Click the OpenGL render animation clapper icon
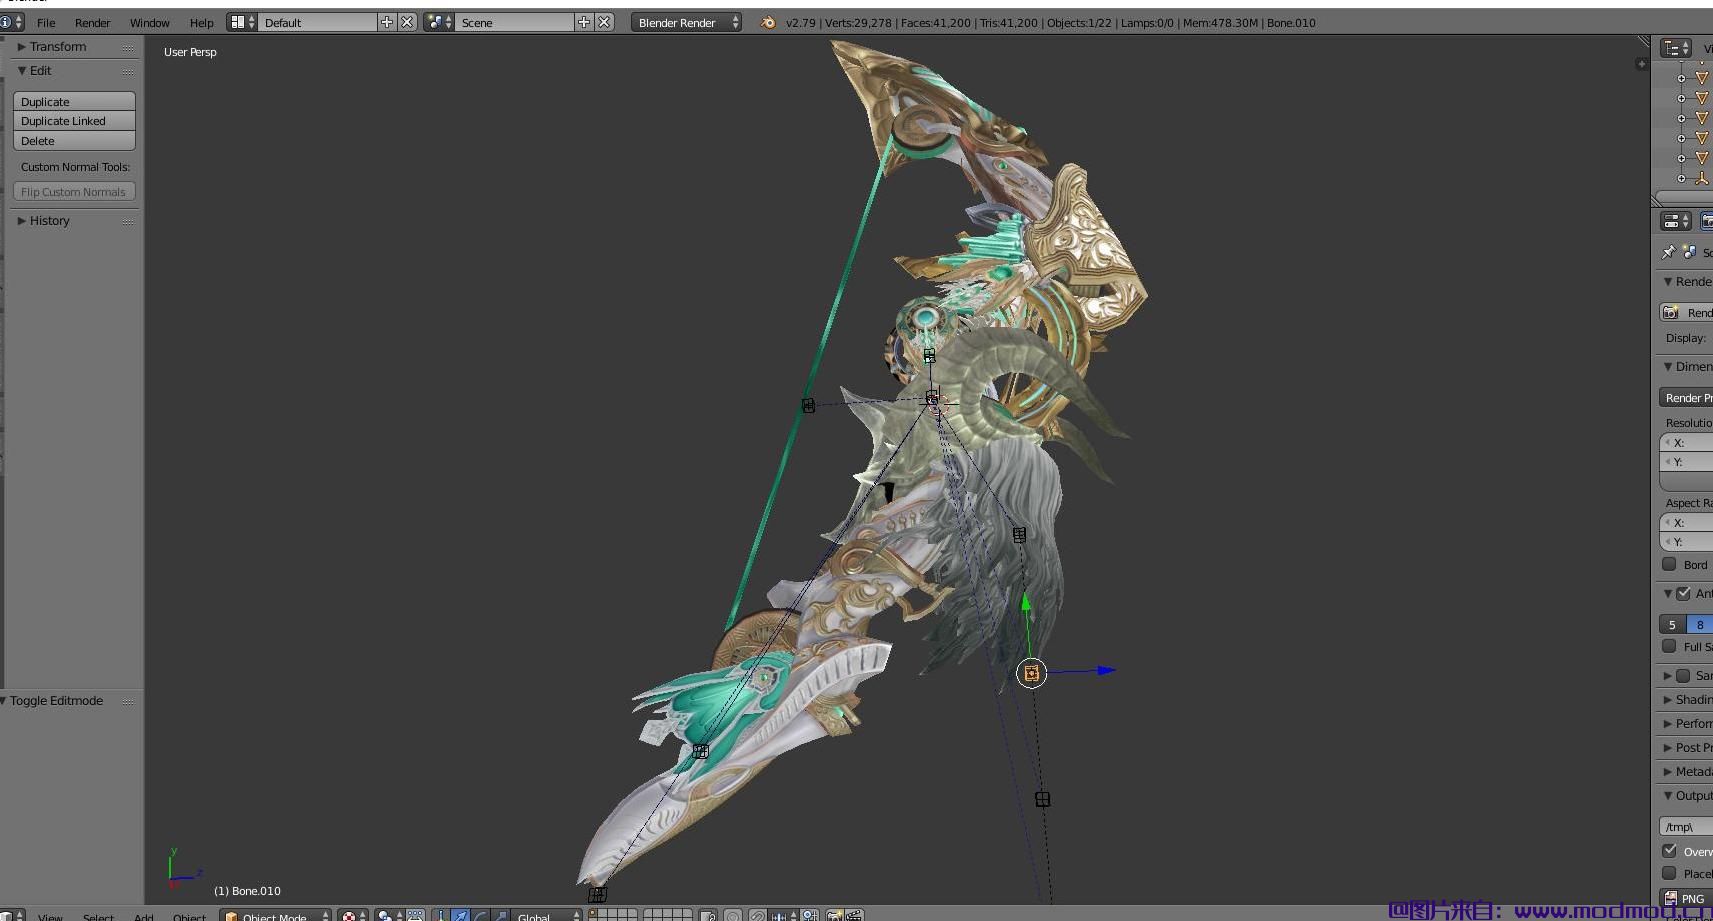Screen dimensions: 1713x921 pyautogui.click(x=855, y=916)
